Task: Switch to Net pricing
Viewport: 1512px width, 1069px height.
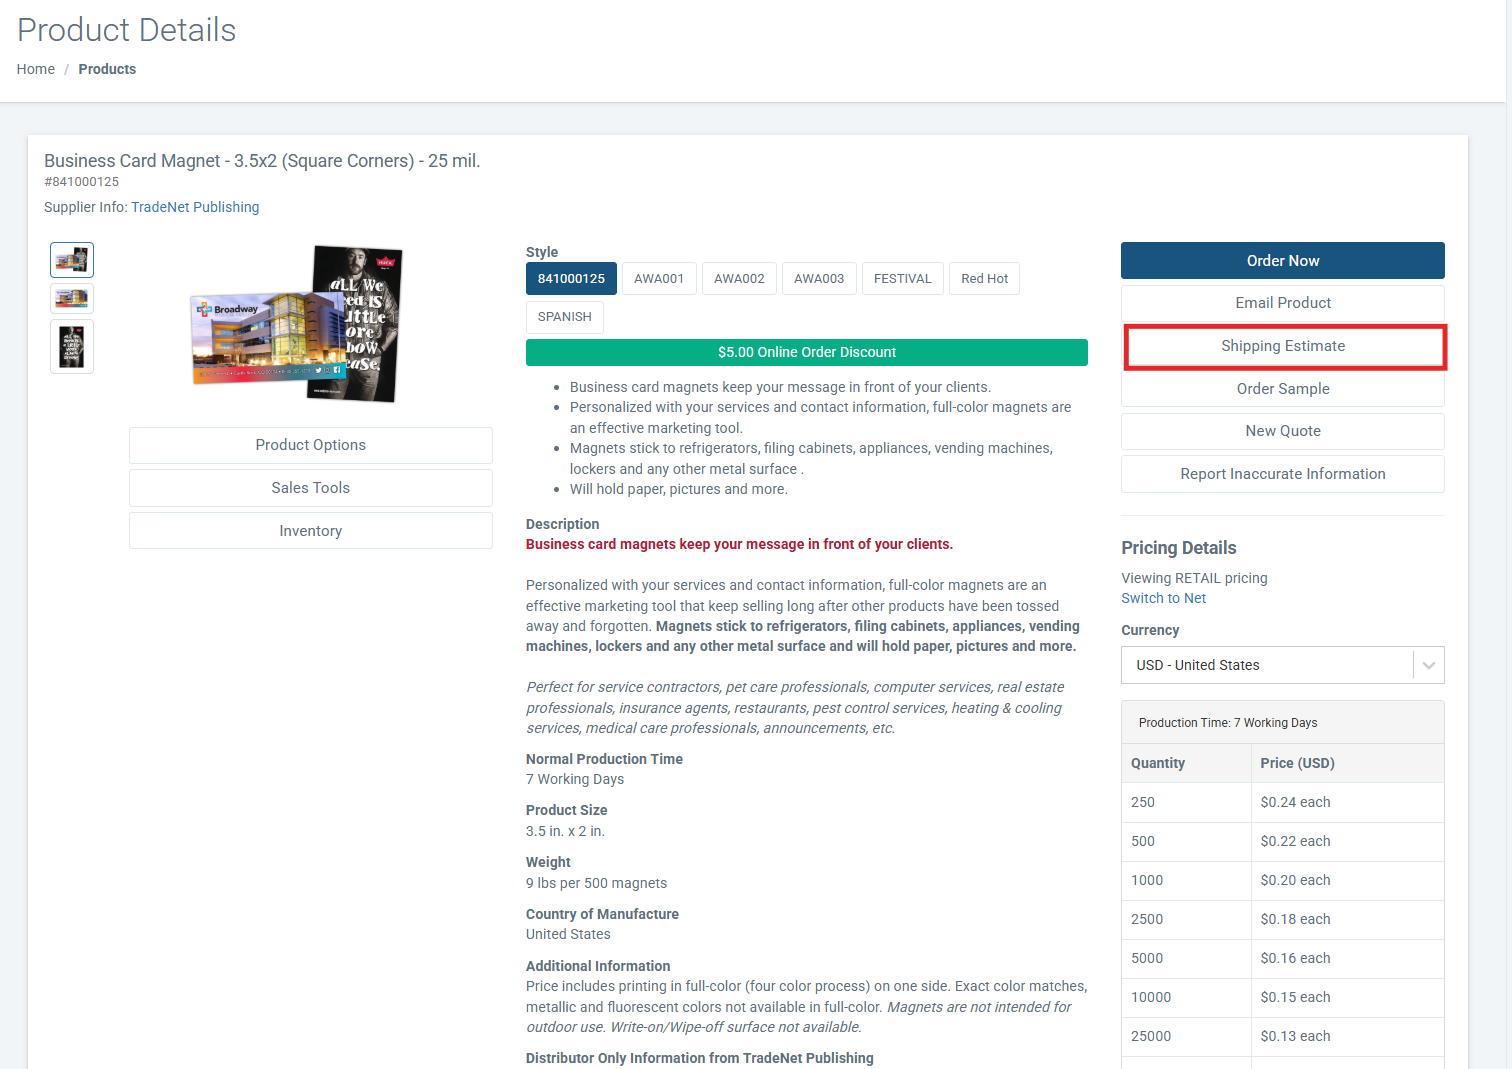Action: click(1164, 598)
